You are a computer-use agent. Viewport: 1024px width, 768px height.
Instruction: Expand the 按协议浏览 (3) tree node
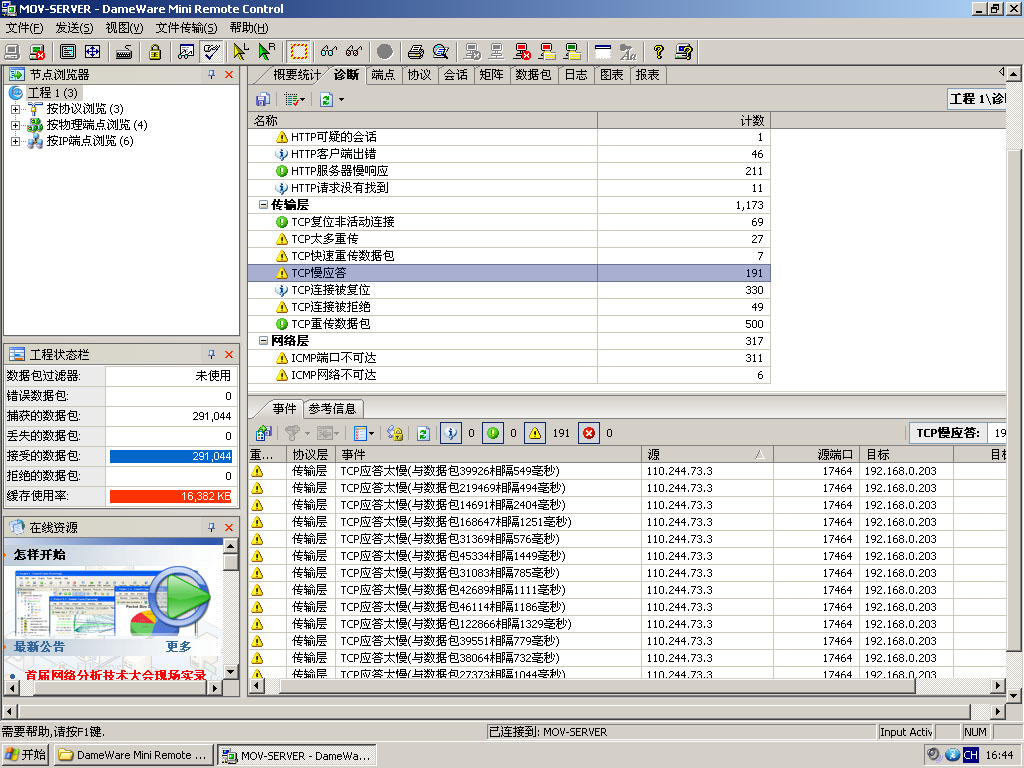15,109
